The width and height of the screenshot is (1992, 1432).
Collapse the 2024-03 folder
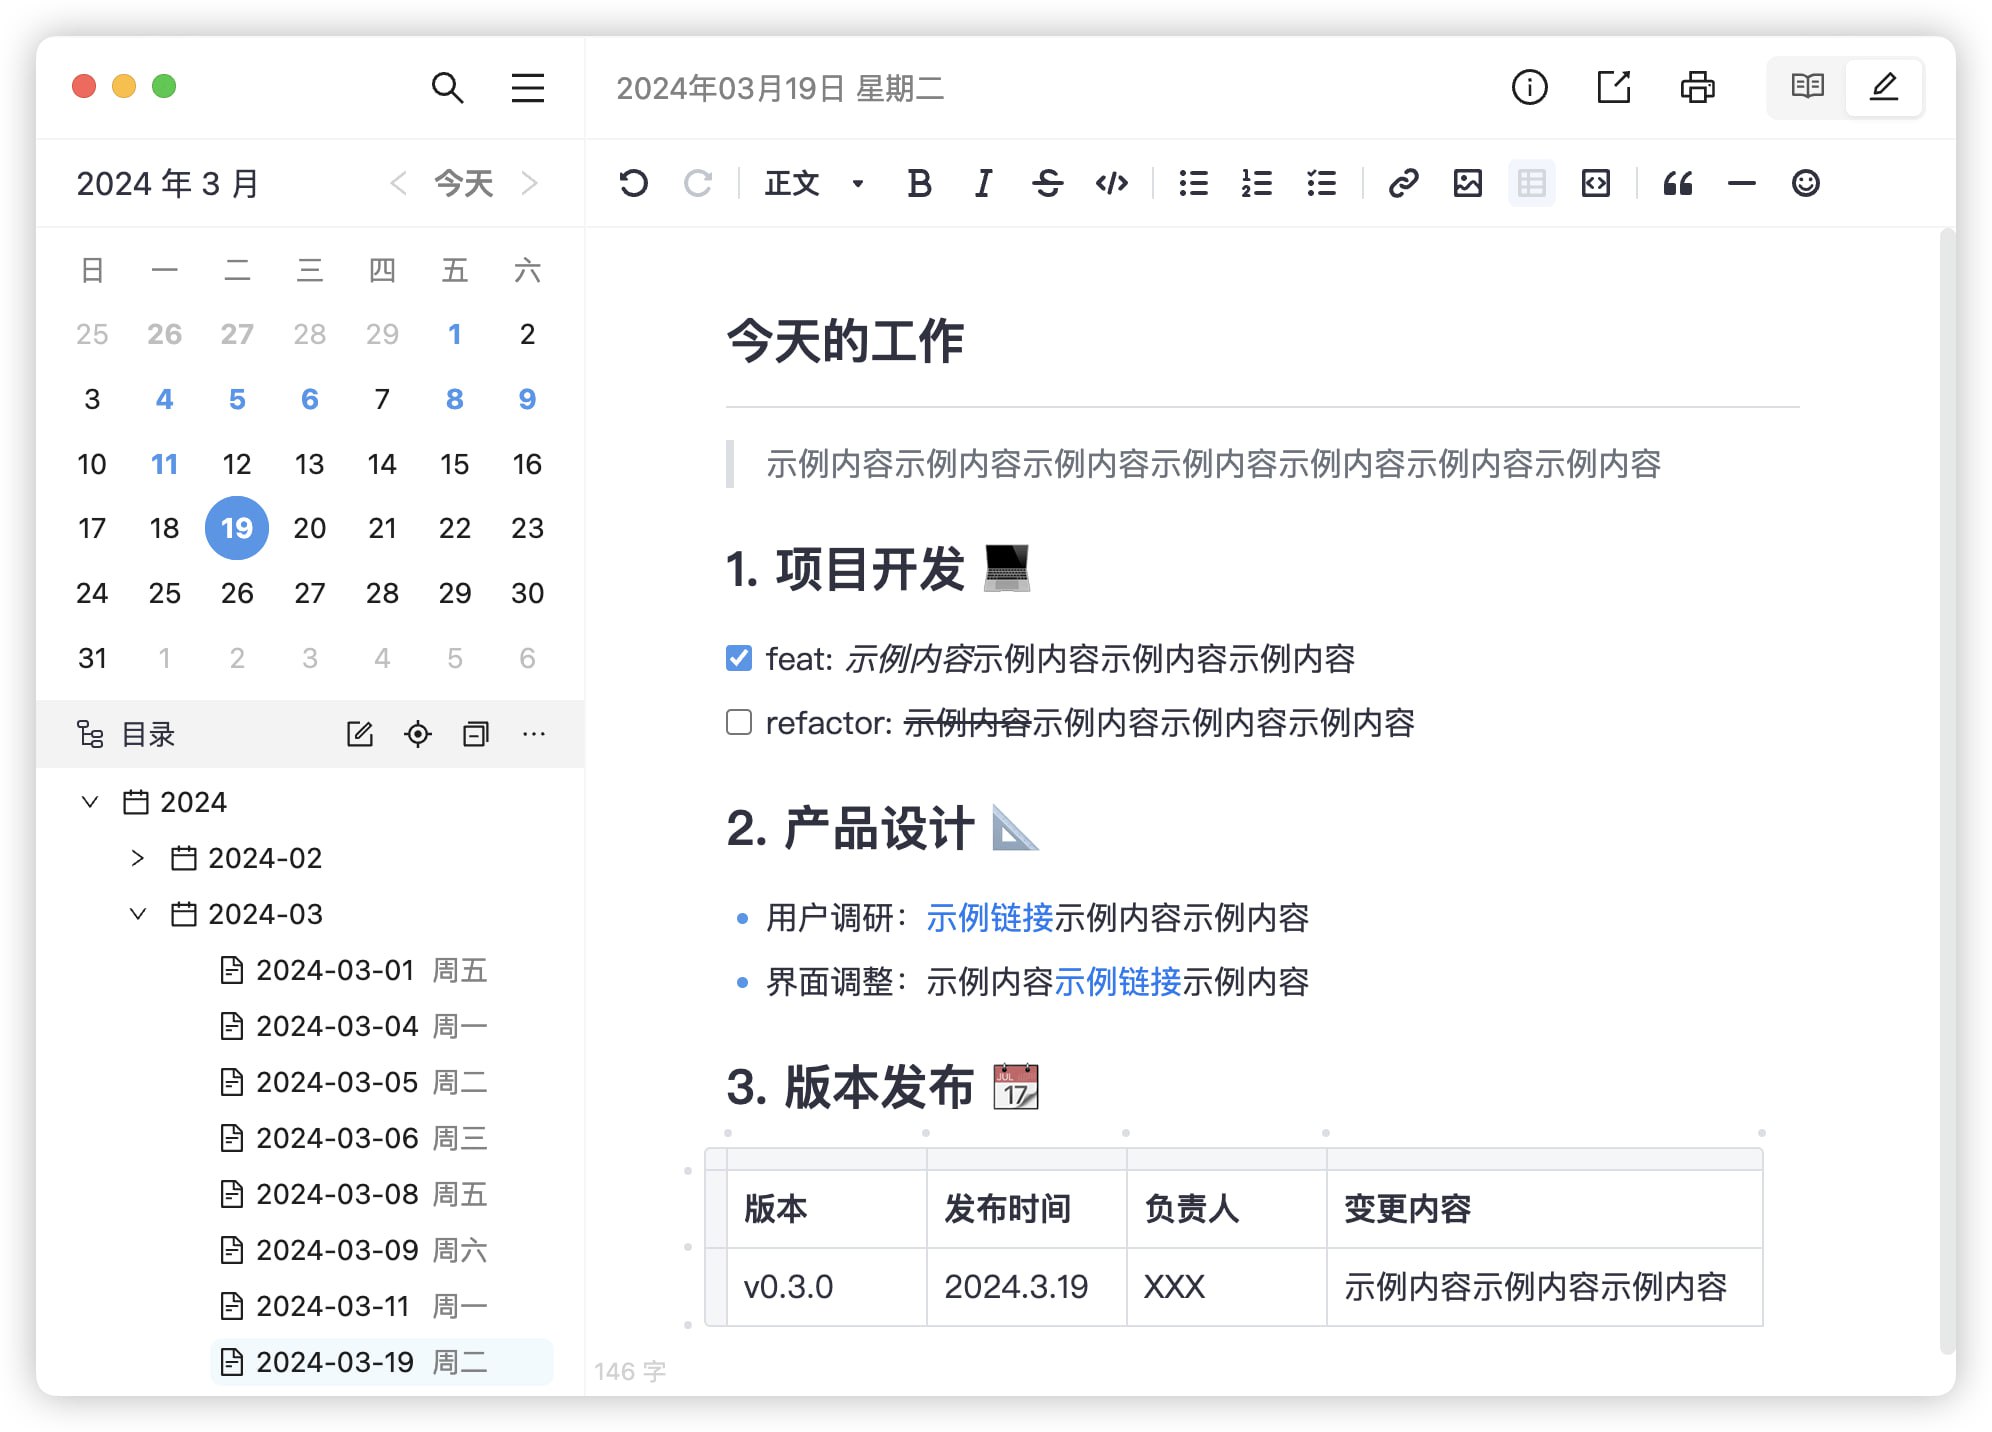[138, 914]
